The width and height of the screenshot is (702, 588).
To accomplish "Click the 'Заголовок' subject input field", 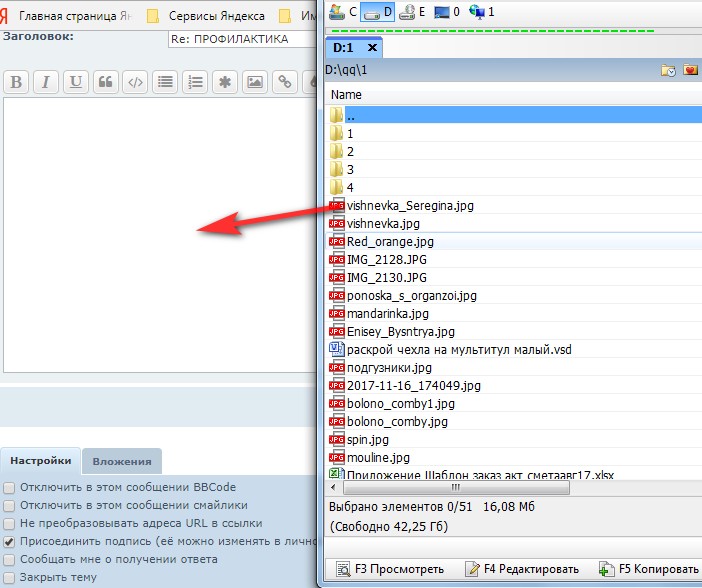I will [240, 39].
